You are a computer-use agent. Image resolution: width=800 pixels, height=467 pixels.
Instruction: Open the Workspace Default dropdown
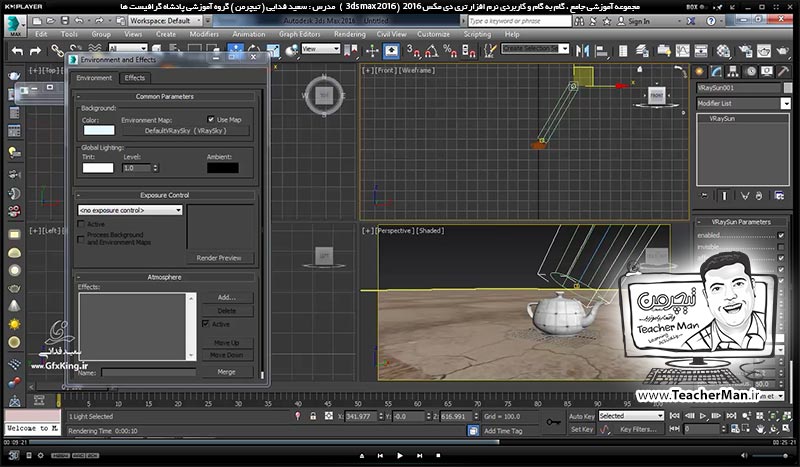click(x=164, y=20)
